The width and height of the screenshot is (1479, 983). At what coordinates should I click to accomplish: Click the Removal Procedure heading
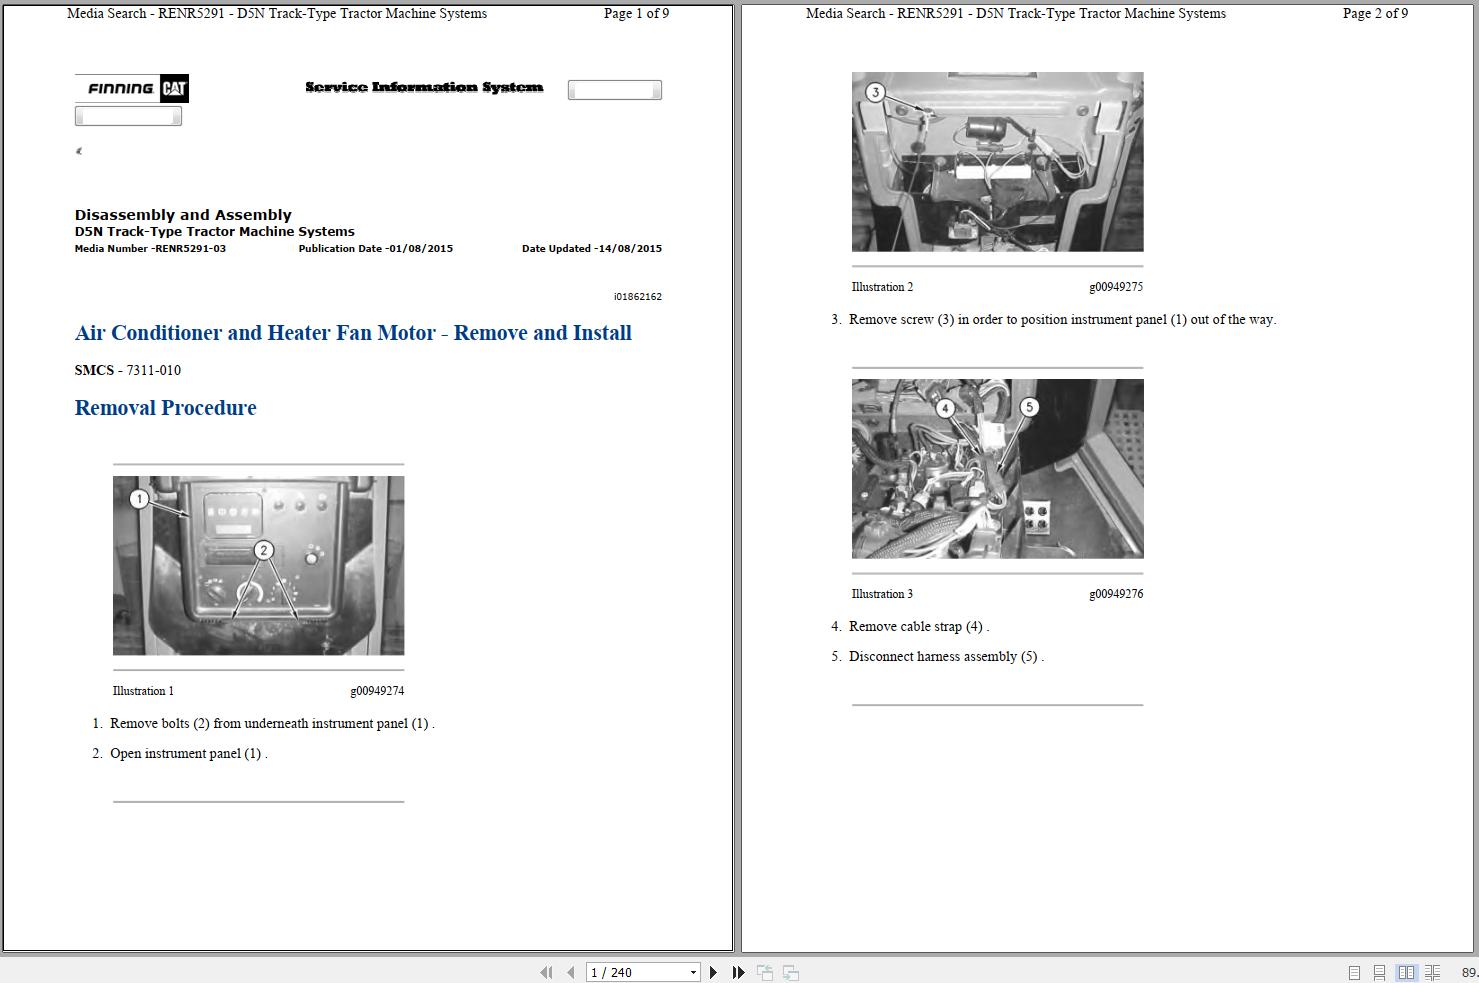166,408
